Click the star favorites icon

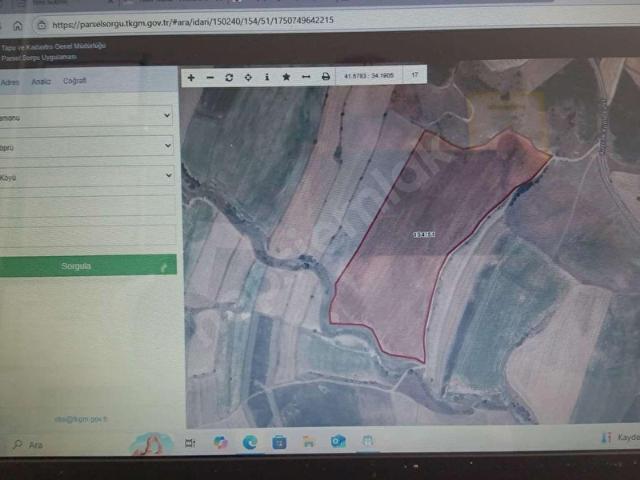tap(286, 76)
